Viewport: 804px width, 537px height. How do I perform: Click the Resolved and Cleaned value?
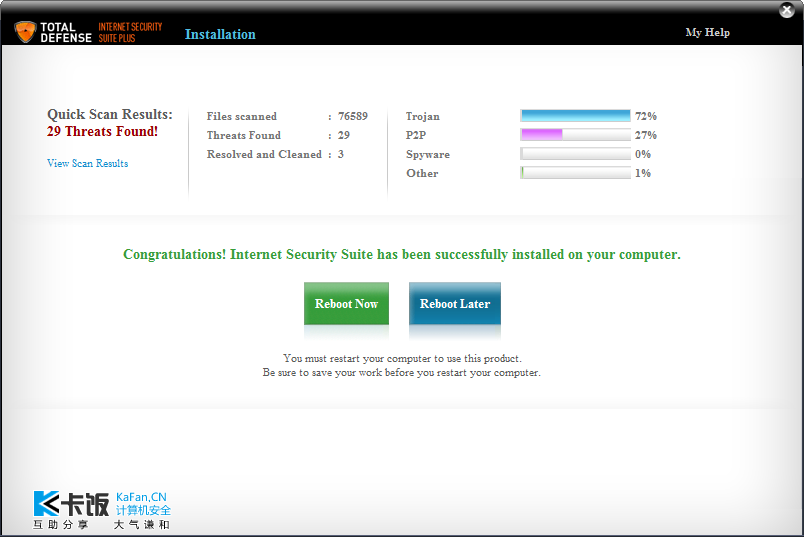point(340,154)
